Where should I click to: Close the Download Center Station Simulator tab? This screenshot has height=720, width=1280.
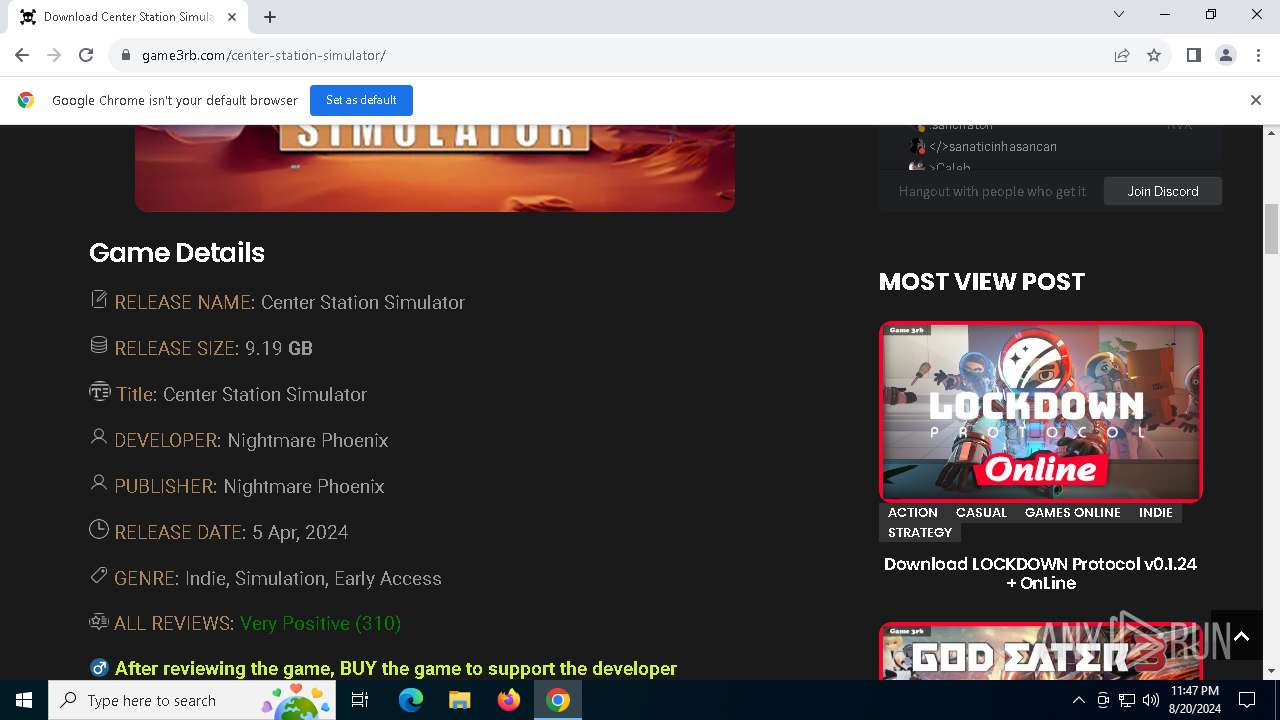pos(232,16)
